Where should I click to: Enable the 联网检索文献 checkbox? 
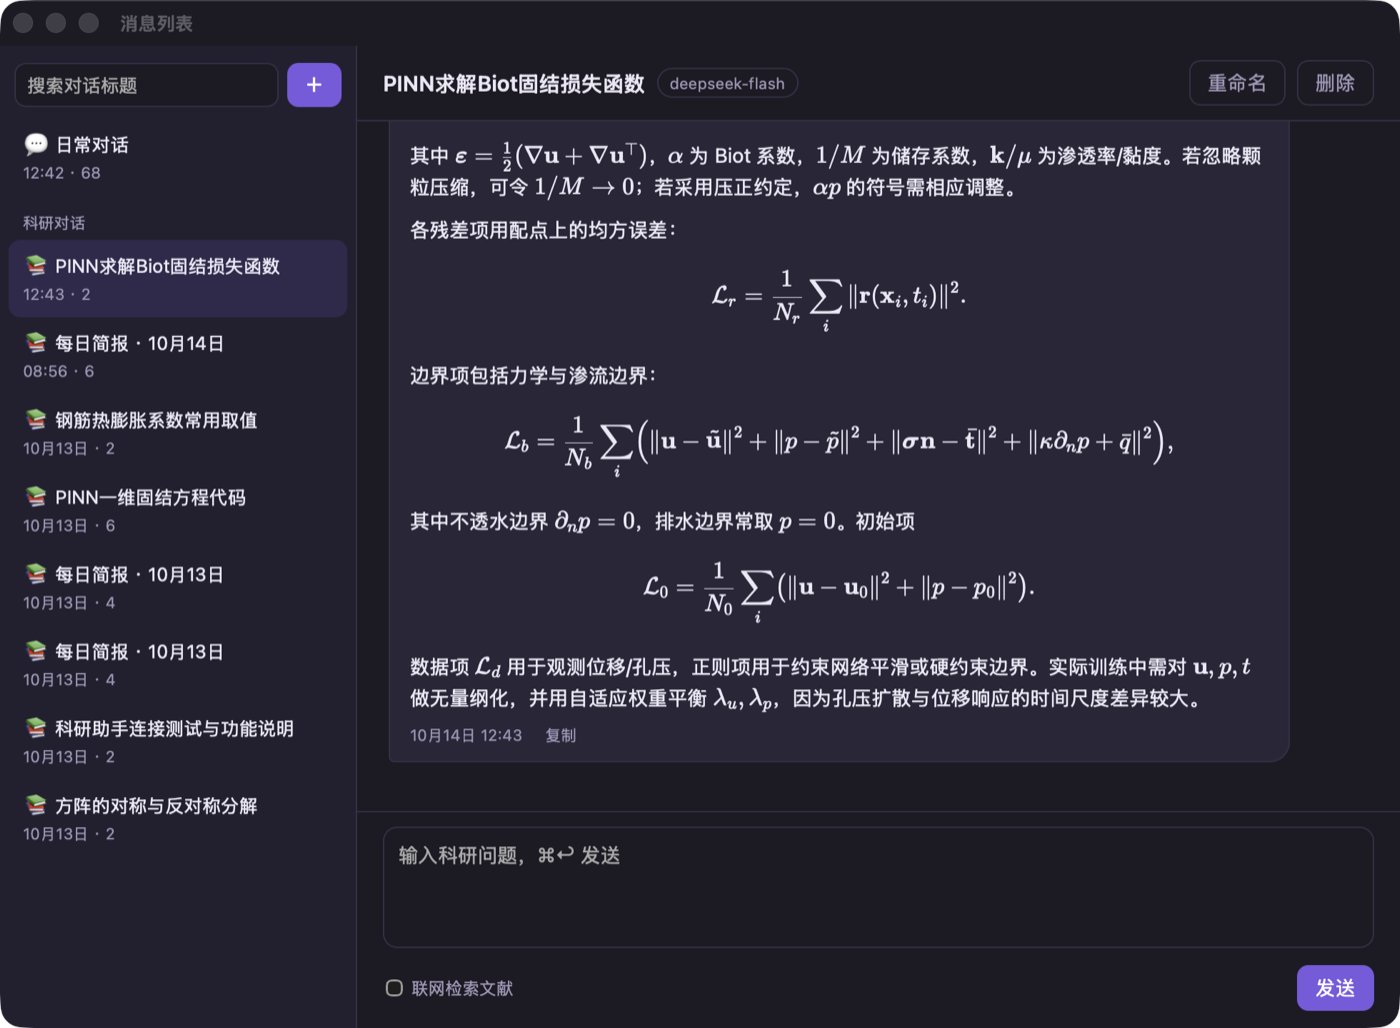394,988
